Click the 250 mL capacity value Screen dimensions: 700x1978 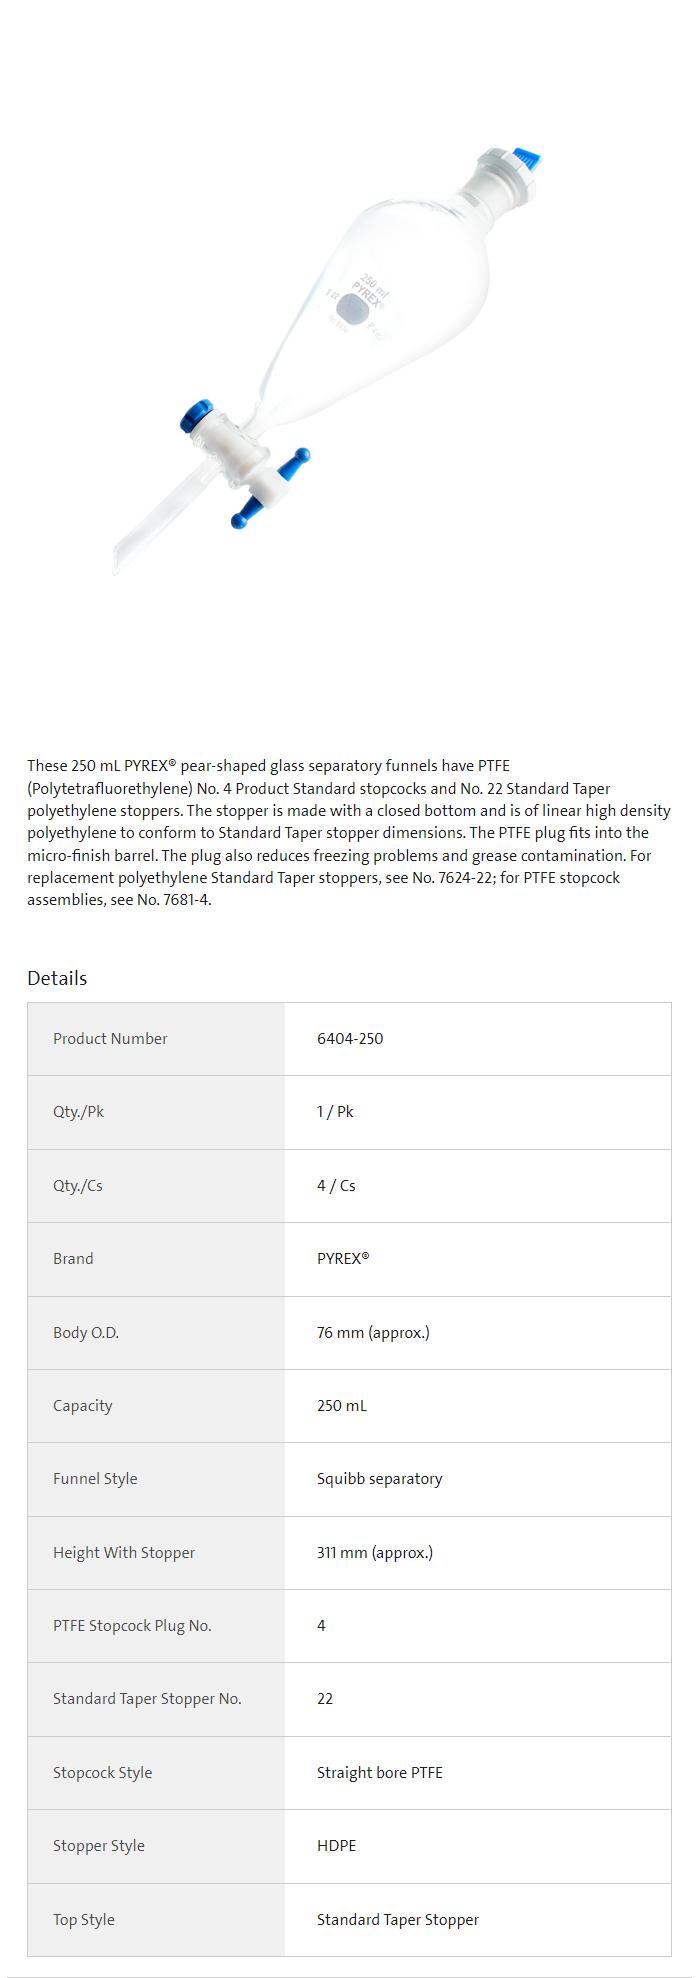[x=342, y=1406]
